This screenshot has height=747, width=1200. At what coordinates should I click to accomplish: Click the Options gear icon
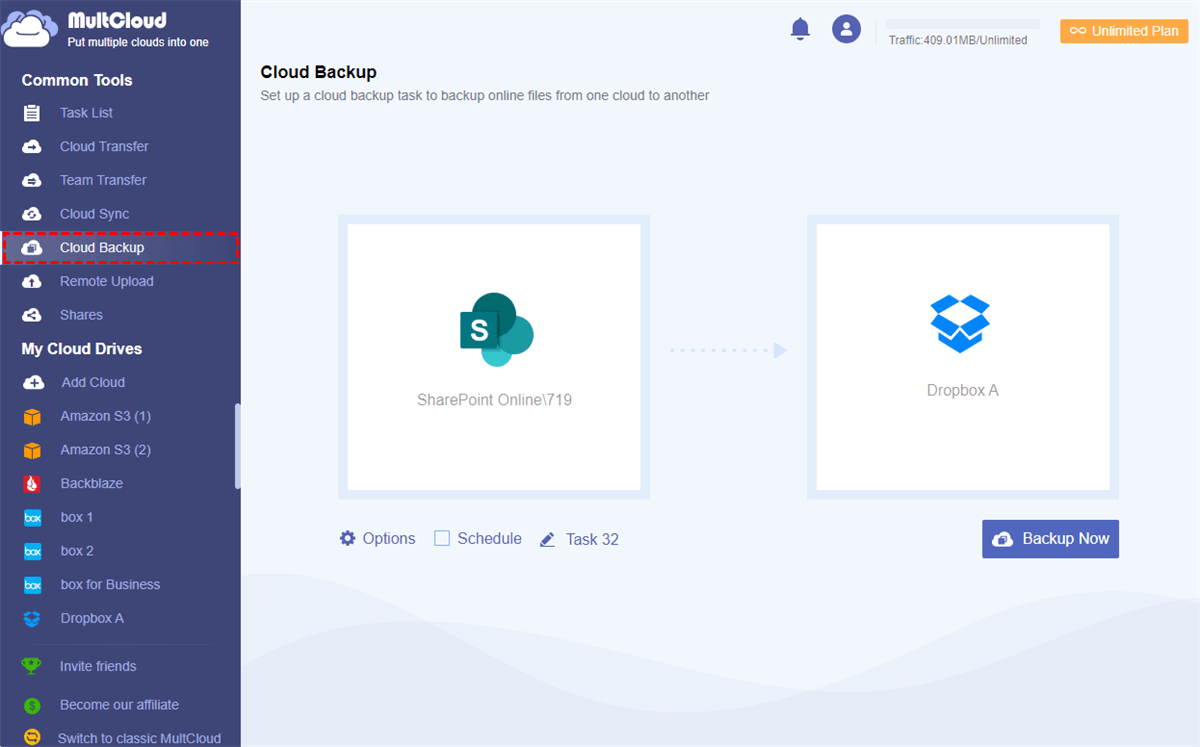pyautogui.click(x=348, y=538)
